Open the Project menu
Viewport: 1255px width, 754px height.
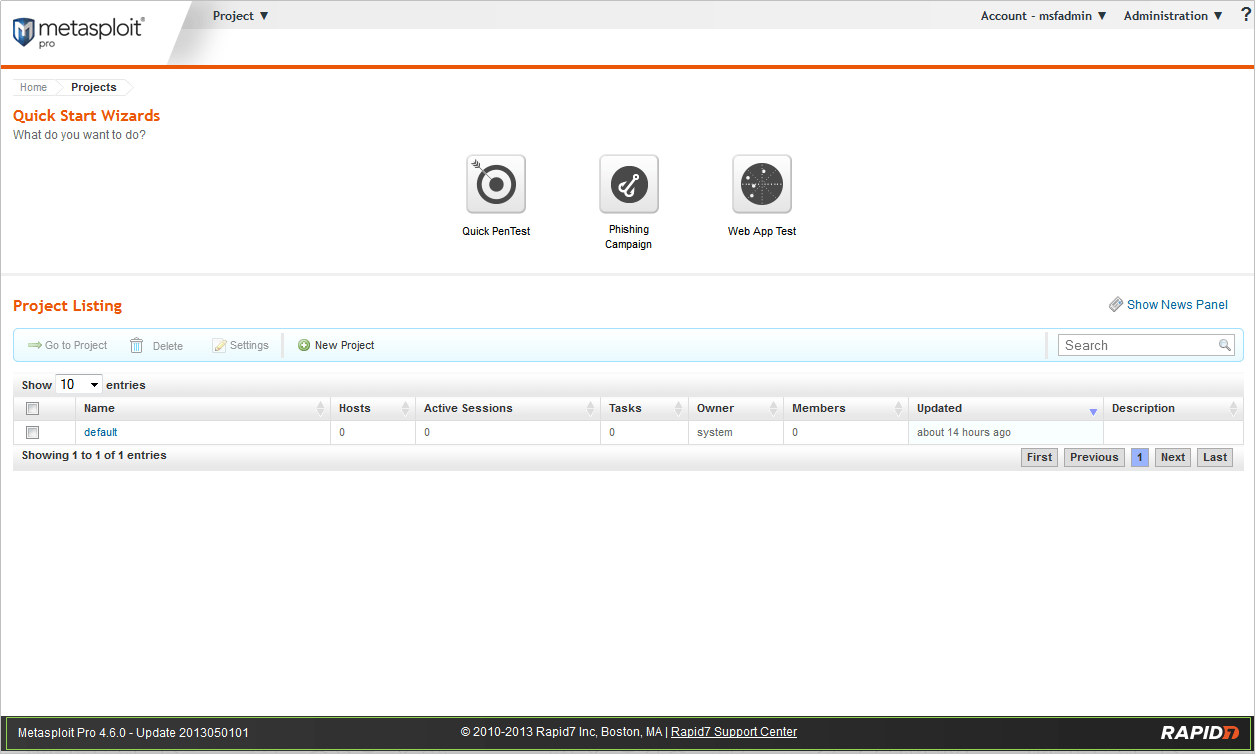click(241, 16)
